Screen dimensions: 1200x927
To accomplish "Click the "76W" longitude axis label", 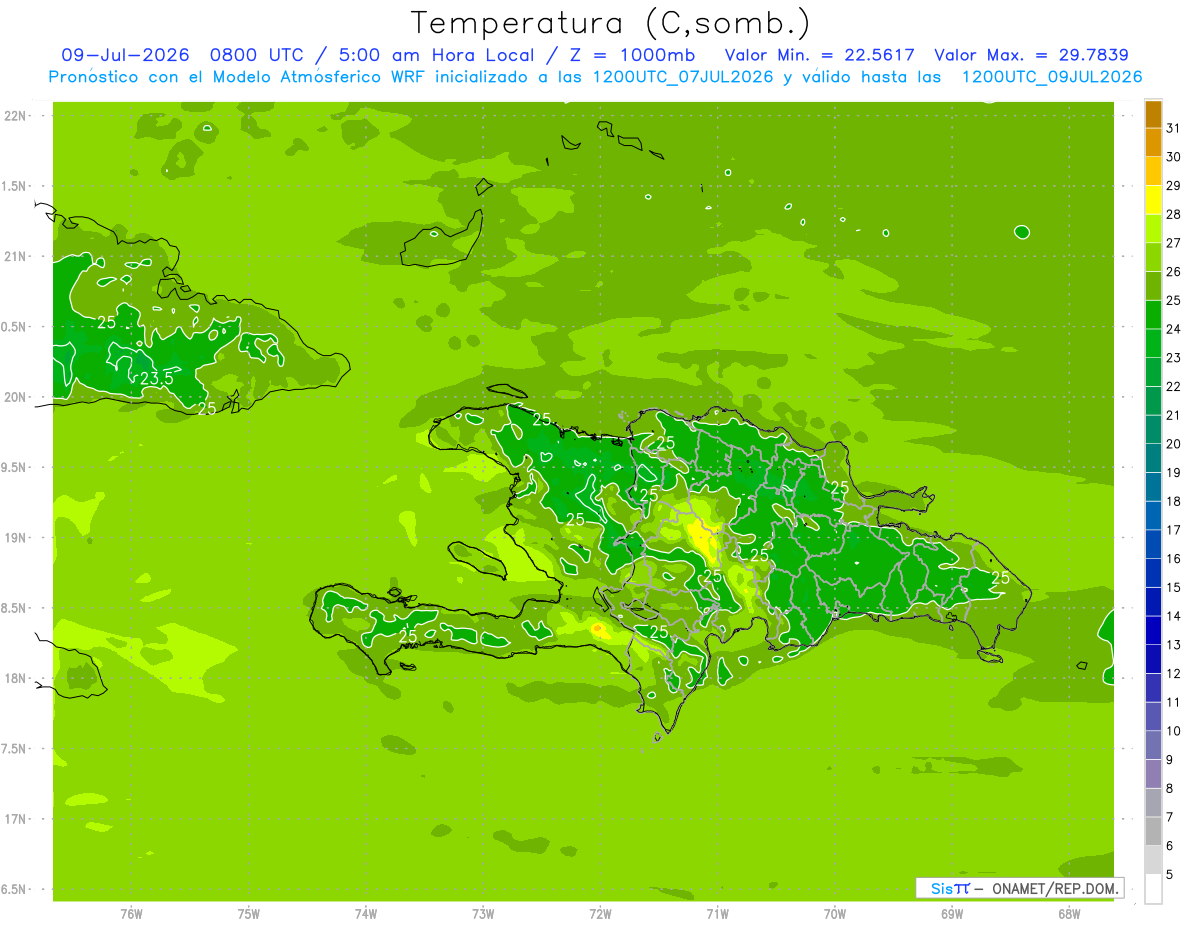I will 131,914.
